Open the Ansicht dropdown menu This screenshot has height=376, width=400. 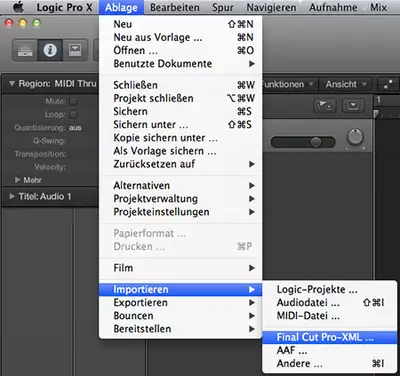(x=346, y=84)
